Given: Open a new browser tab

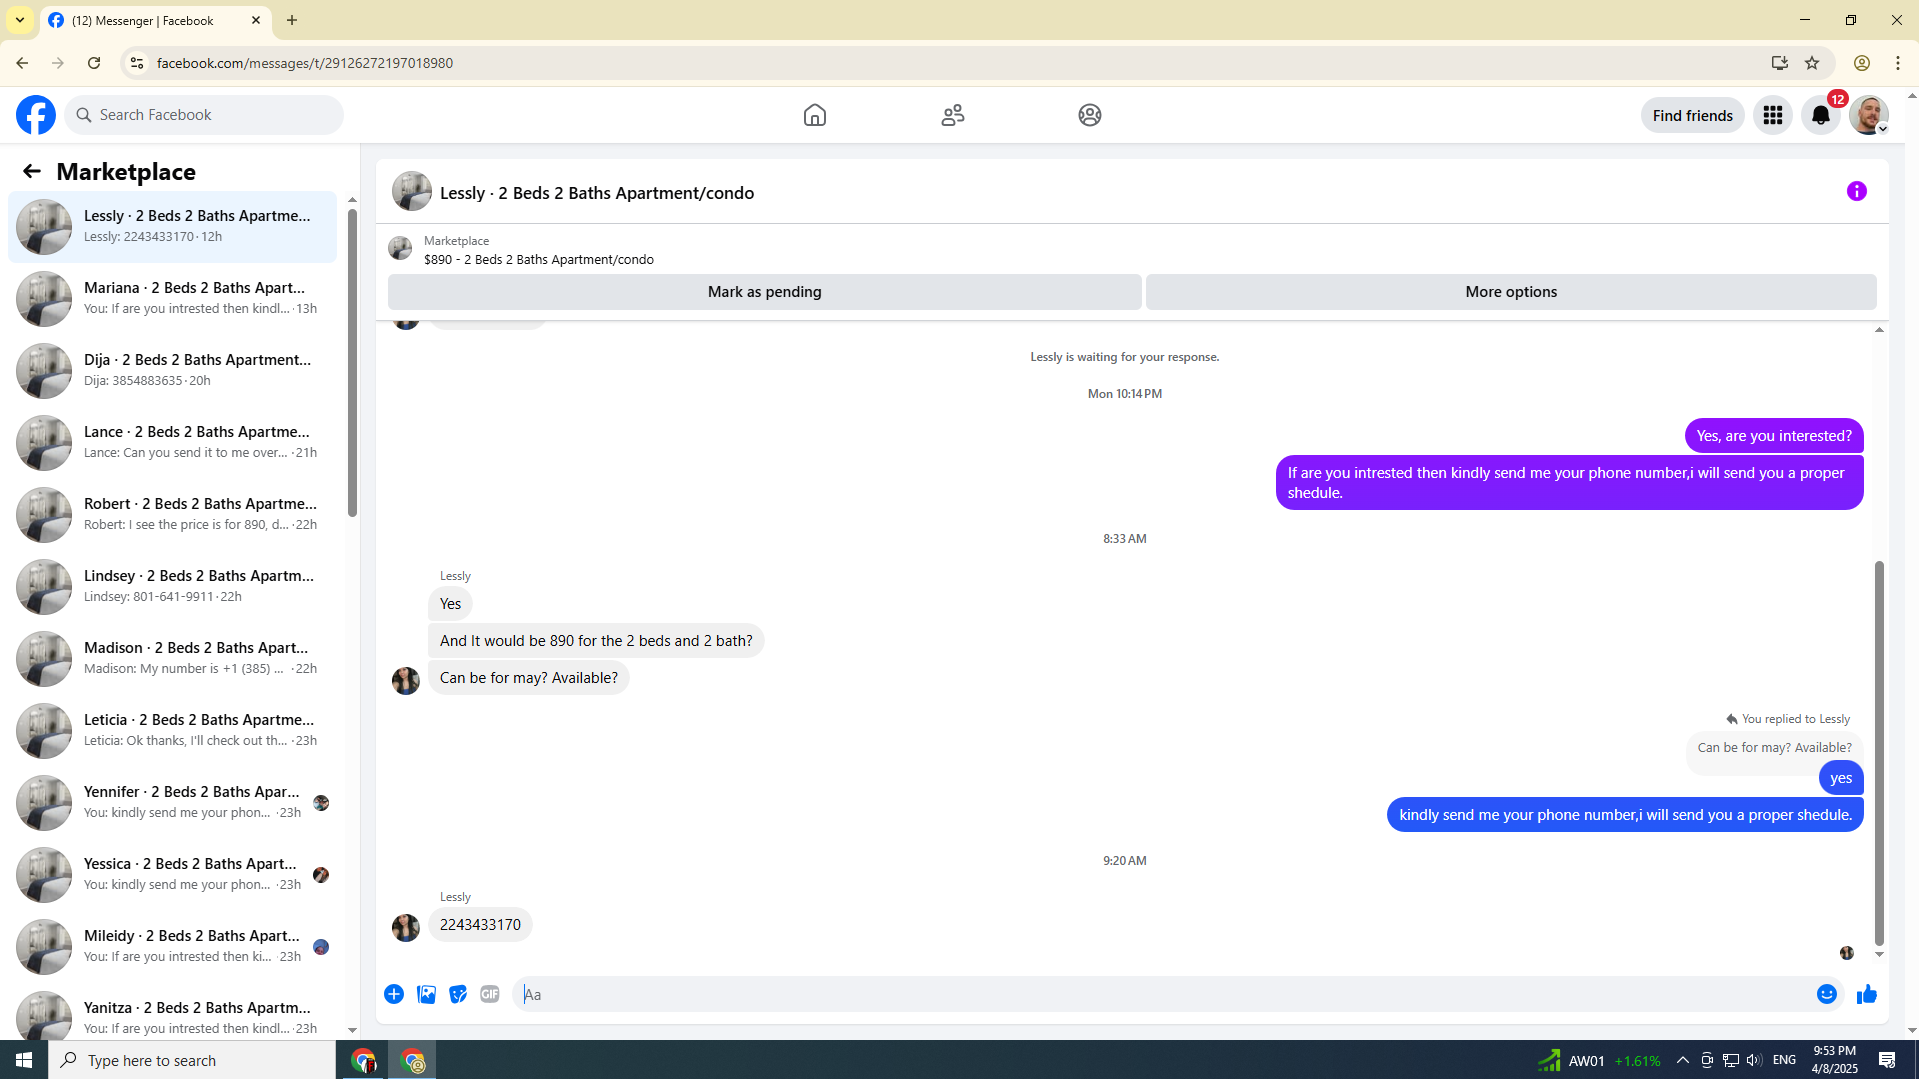Looking at the screenshot, I should 292,20.
